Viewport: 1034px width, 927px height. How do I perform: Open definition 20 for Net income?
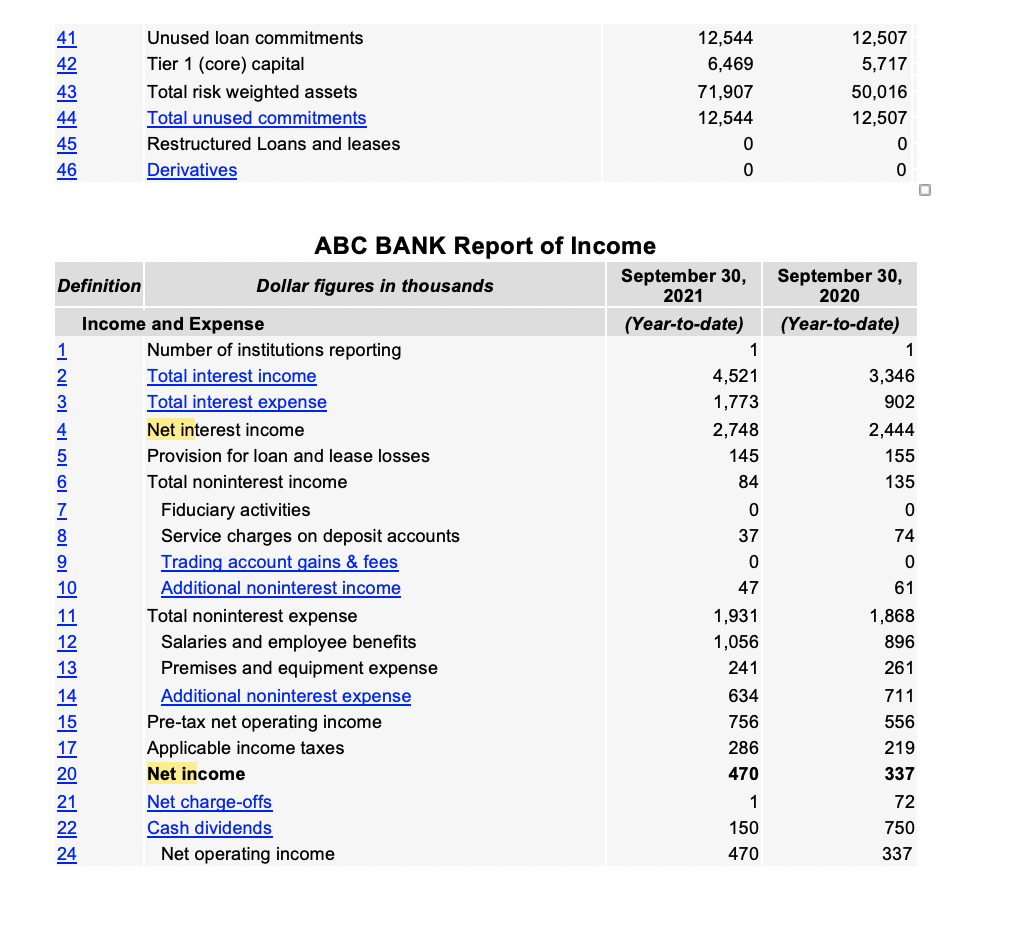point(67,774)
